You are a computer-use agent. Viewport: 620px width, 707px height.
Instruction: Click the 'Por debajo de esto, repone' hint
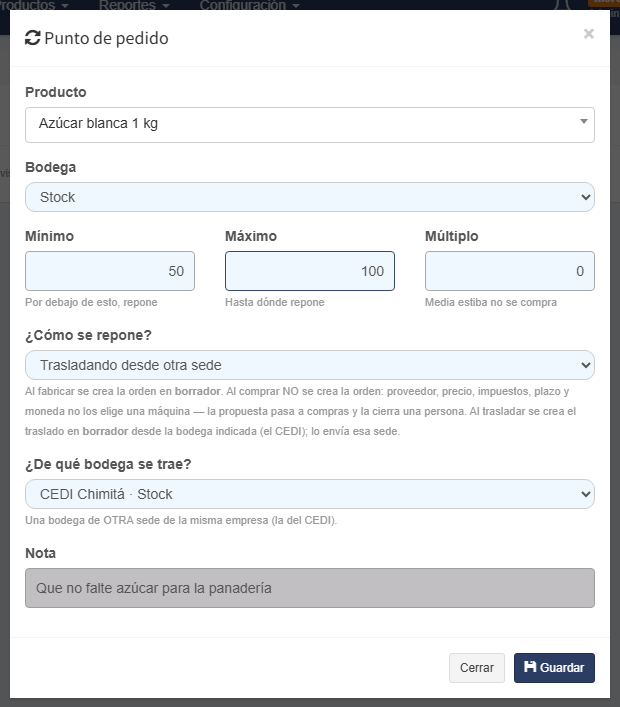tap(91, 302)
